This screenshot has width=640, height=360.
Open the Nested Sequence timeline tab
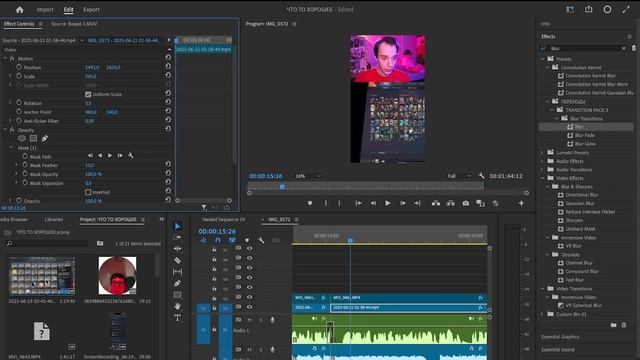point(223,219)
